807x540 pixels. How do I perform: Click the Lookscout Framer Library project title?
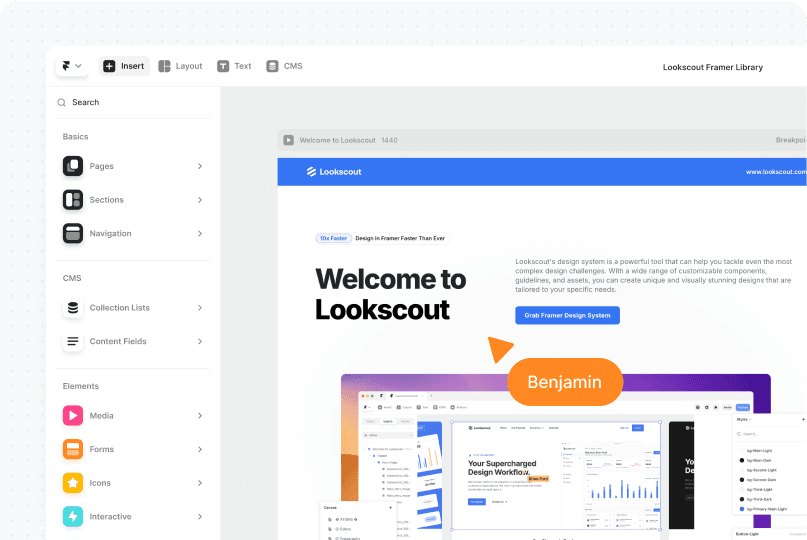(x=712, y=67)
